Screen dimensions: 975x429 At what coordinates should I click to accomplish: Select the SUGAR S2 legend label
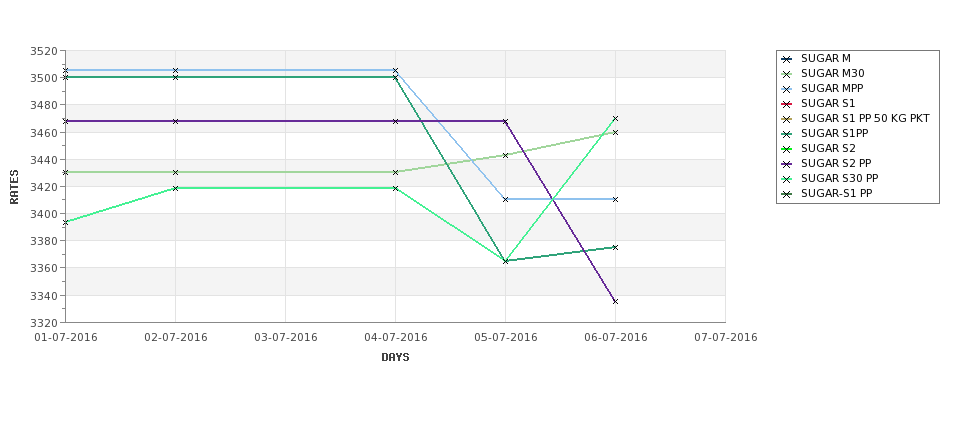click(828, 149)
